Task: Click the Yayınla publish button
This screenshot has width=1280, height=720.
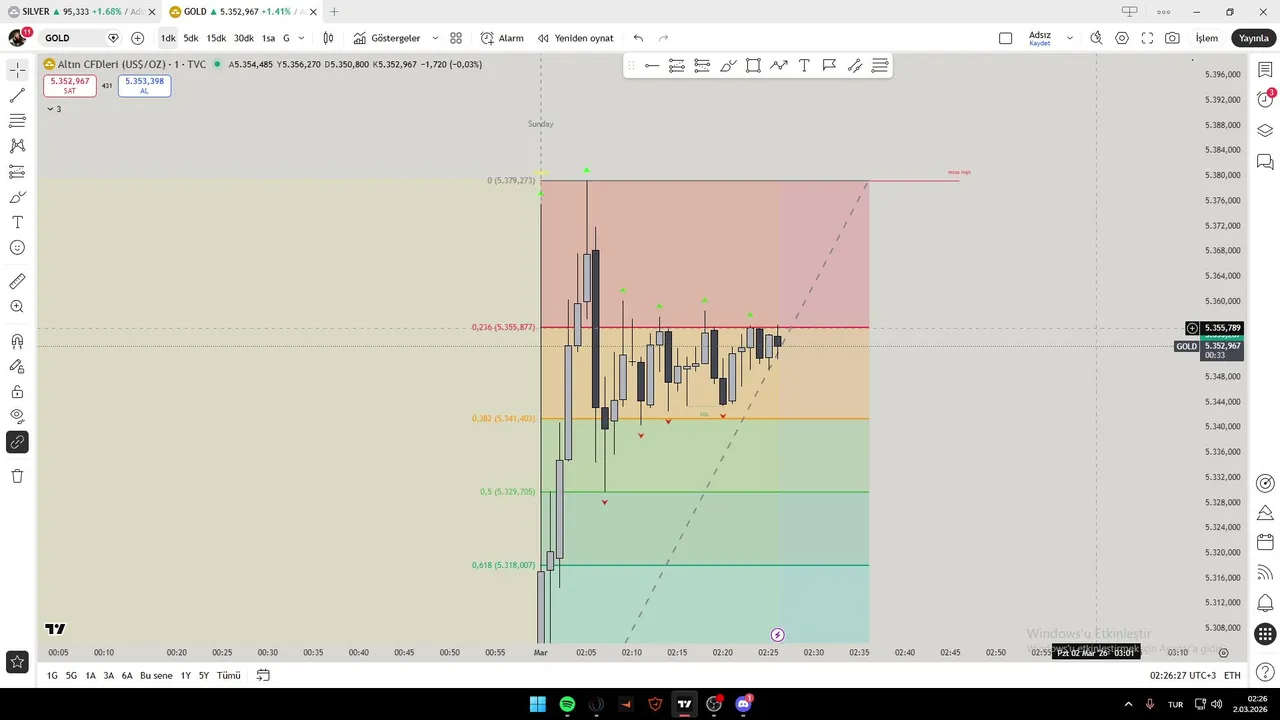Action: click(x=1253, y=38)
